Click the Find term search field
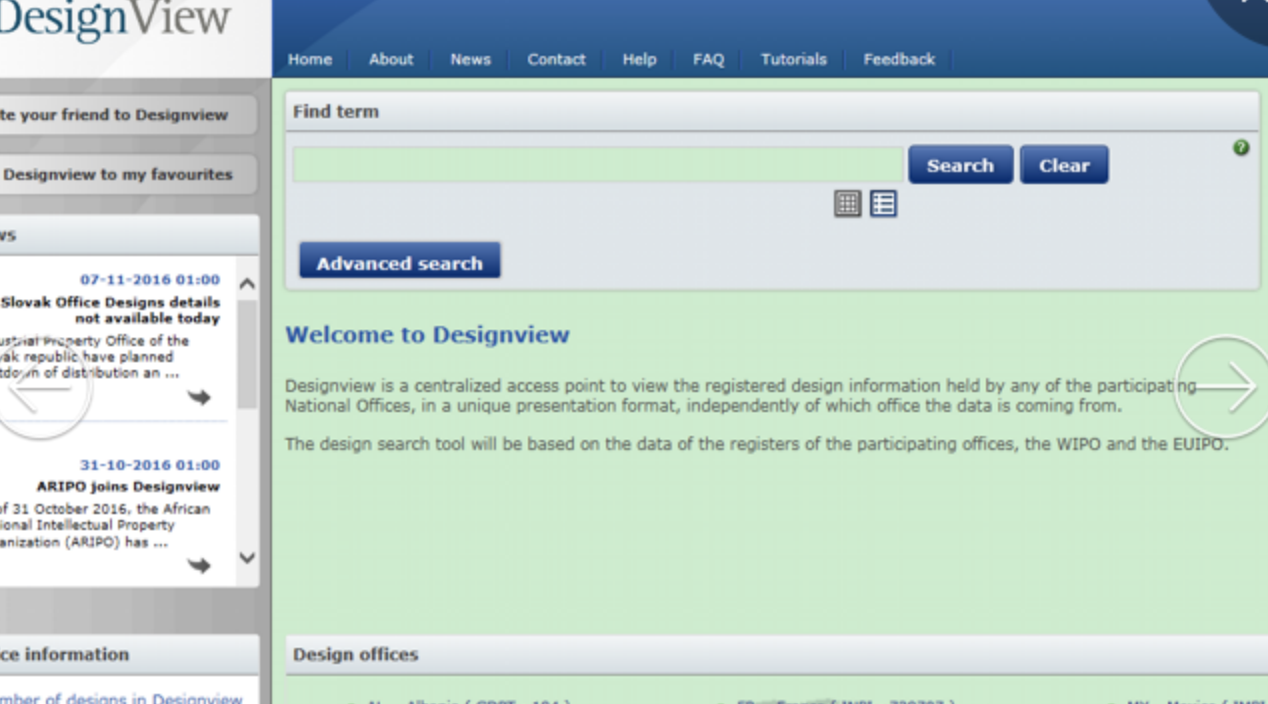Screen dimensions: 1268x704 pyautogui.click(x=598, y=165)
